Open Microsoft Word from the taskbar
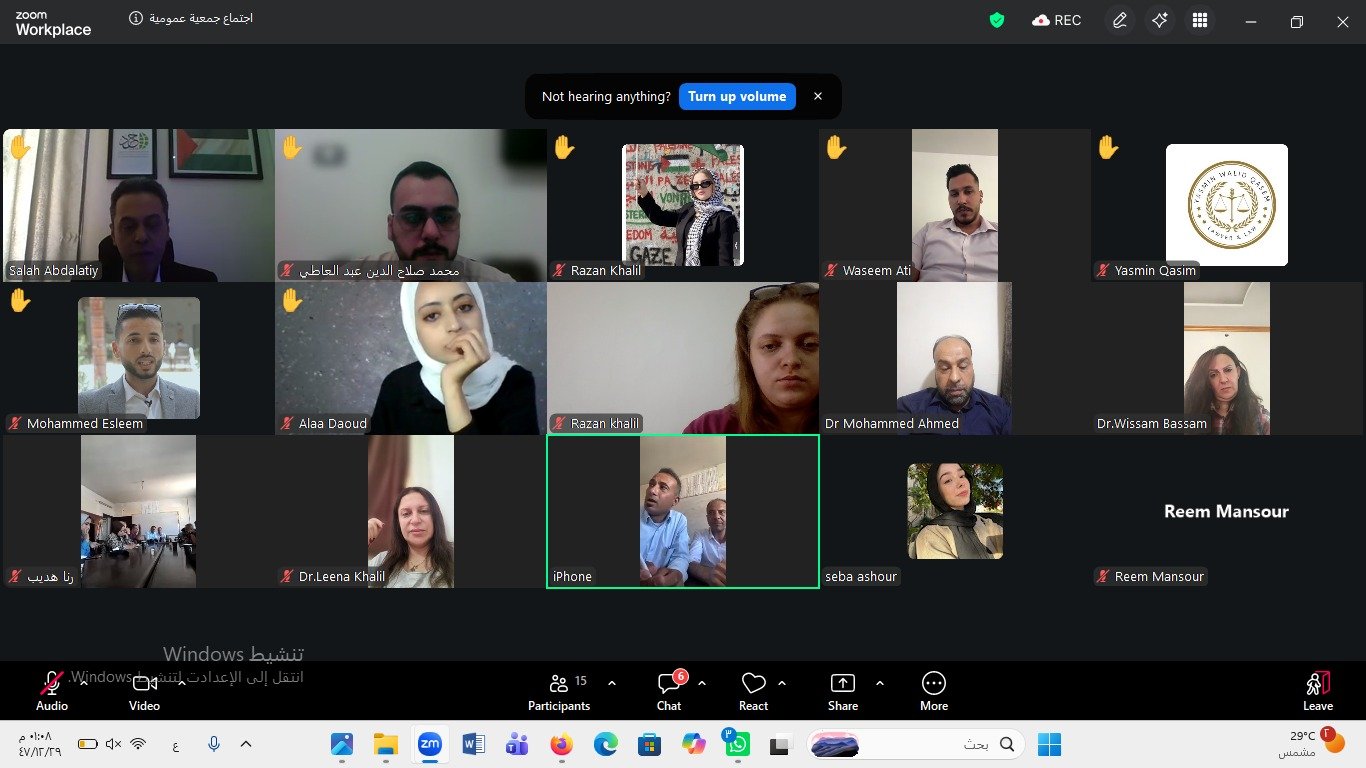Image resolution: width=1366 pixels, height=768 pixels. 474,744
